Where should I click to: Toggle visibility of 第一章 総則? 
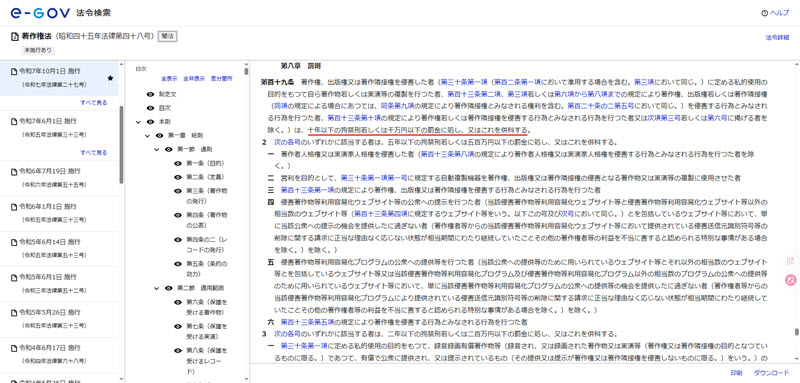pos(159,136)
